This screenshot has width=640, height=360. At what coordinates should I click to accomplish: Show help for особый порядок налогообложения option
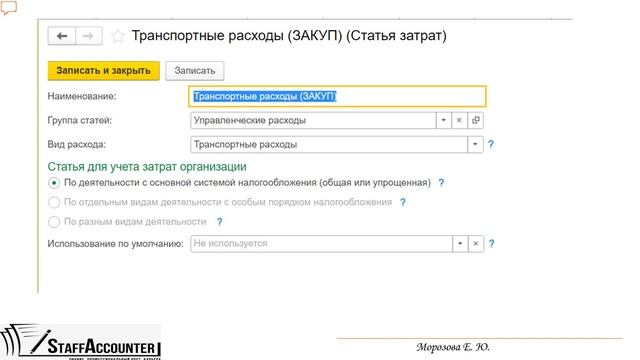pos(403,202)
